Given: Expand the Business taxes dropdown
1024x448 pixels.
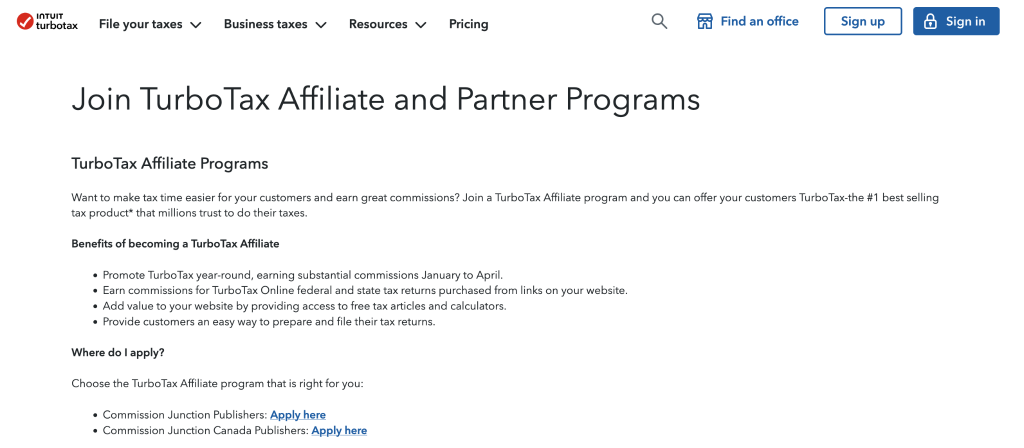Looking at the screenshot, I should 275,24.
